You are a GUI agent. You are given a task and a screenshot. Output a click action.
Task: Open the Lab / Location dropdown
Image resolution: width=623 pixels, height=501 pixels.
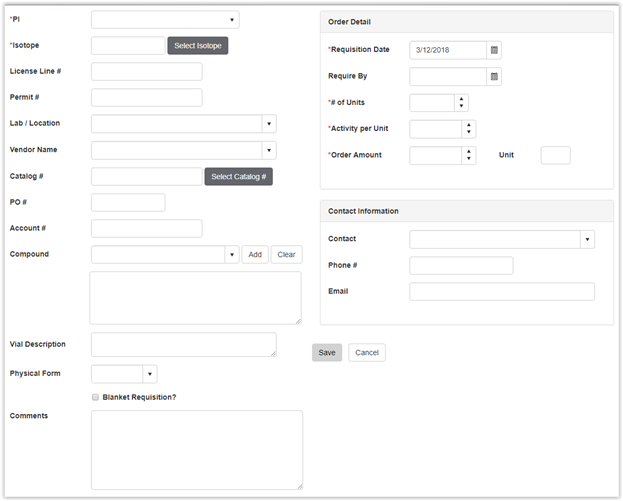click(269, 124)
